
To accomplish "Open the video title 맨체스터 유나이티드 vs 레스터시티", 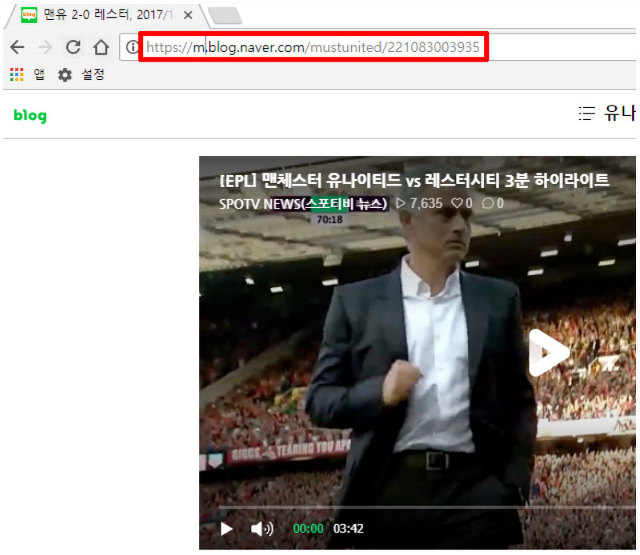I will [x=414, y=180].
